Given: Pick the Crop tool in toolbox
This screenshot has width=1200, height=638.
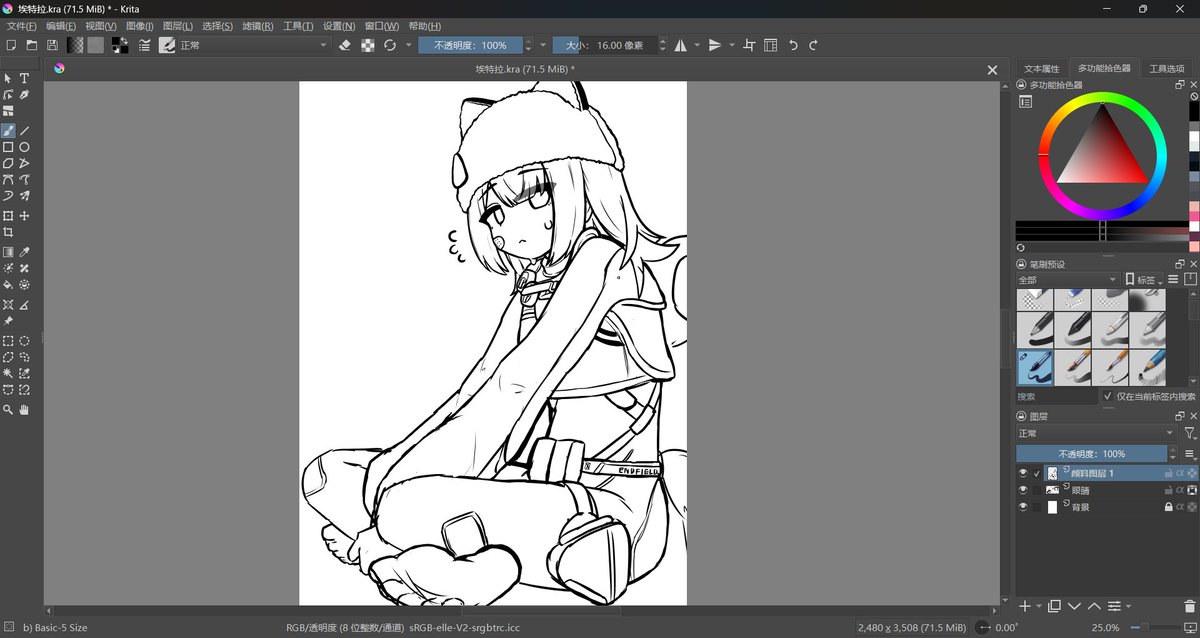Looking at the screenshot, I should pos(8,233).
